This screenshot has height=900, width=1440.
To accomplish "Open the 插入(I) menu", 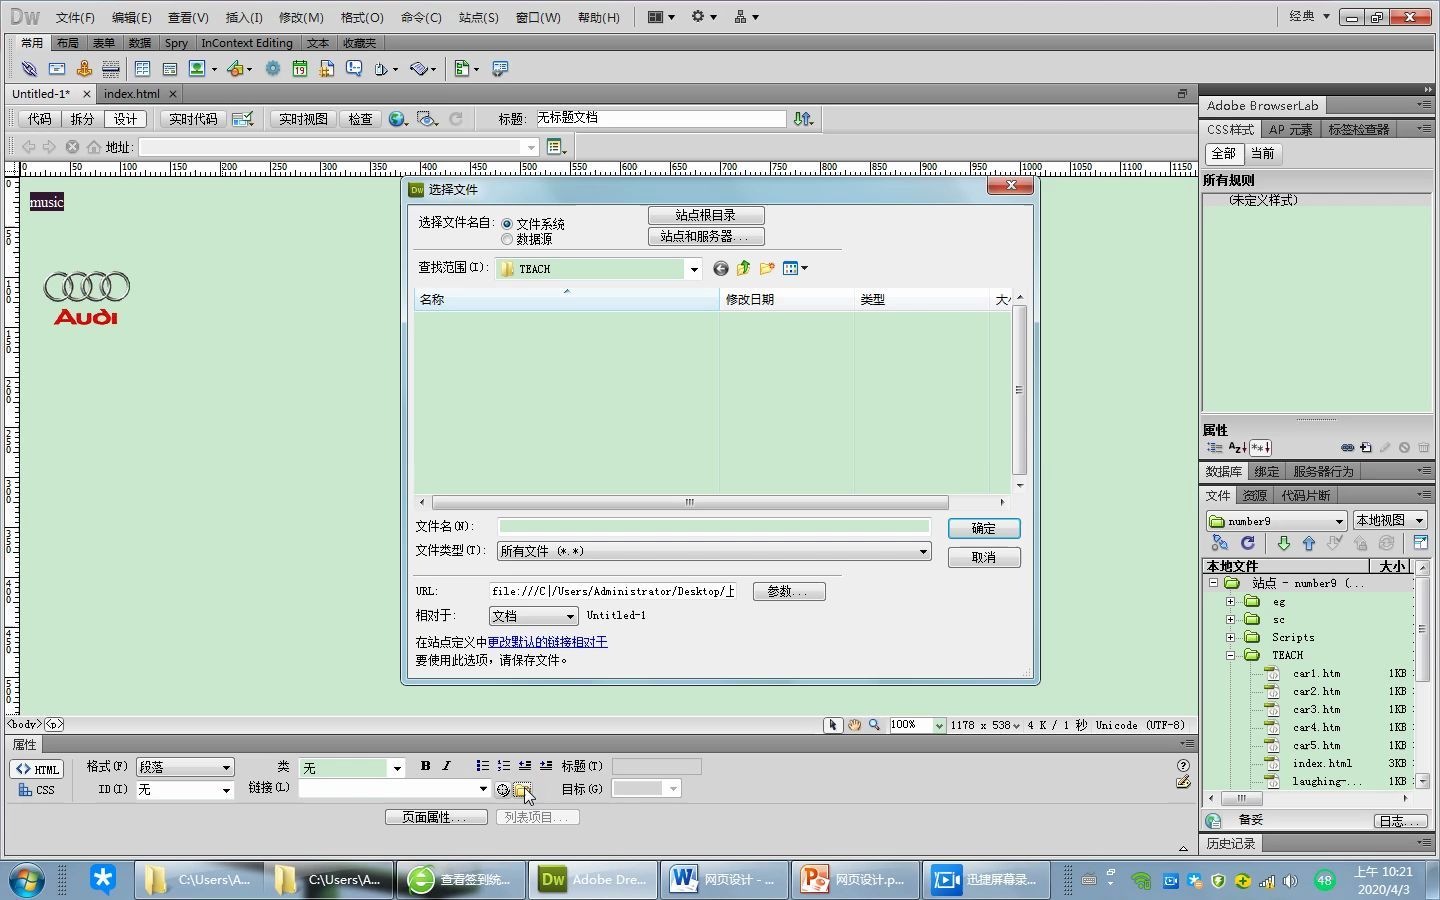I will click(244, 17).
